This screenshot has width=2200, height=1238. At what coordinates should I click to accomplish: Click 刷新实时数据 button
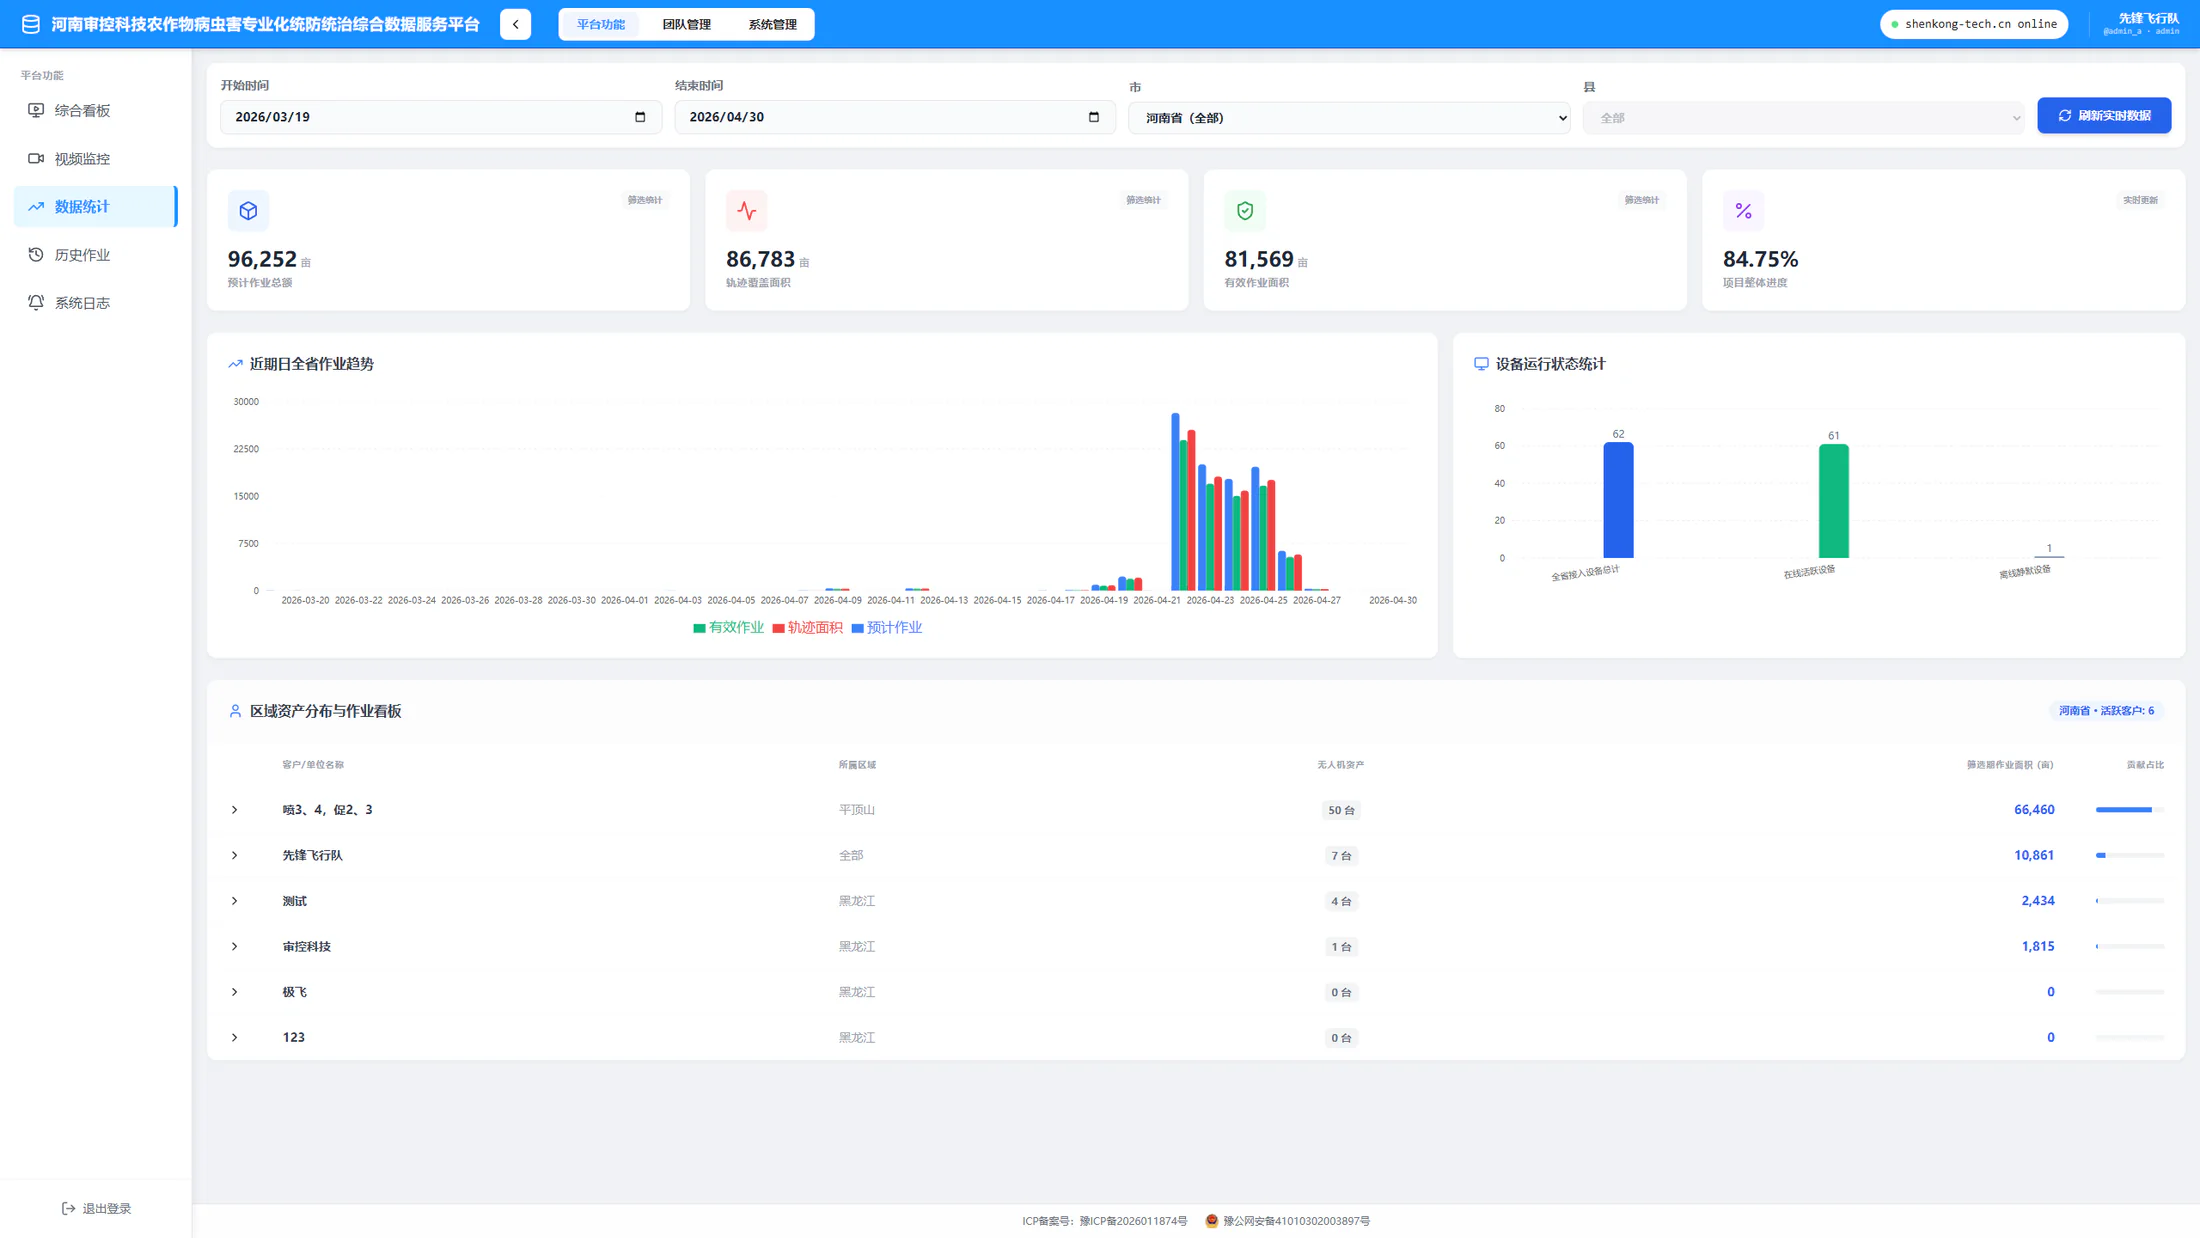click(x=2104, y=116)
